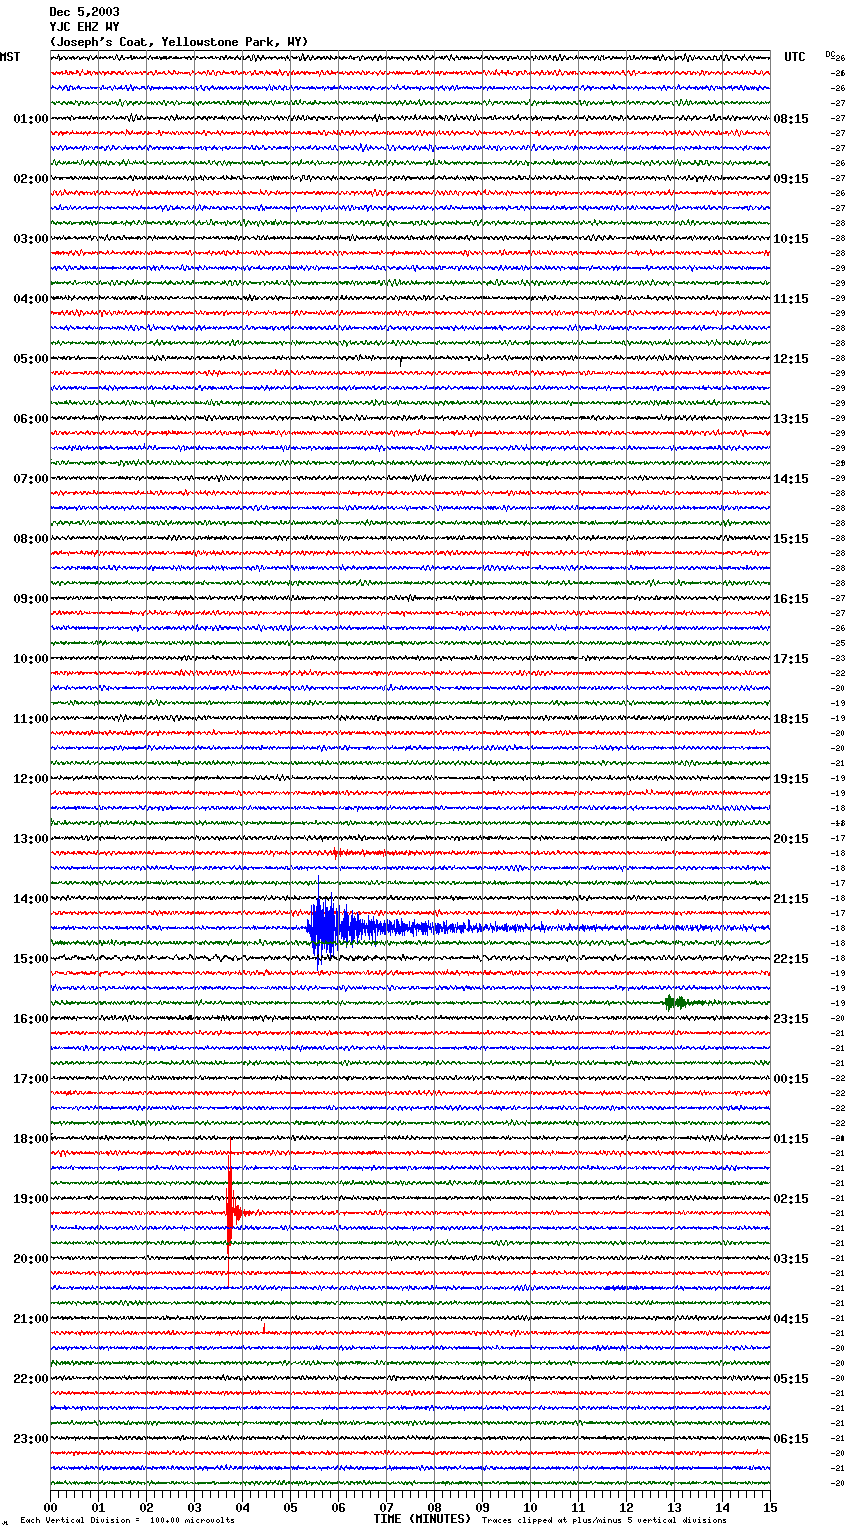Click the MST axis header
The width and height of the screenshot is (850, 1534).
pyautogui.click(x=10, y=57)
